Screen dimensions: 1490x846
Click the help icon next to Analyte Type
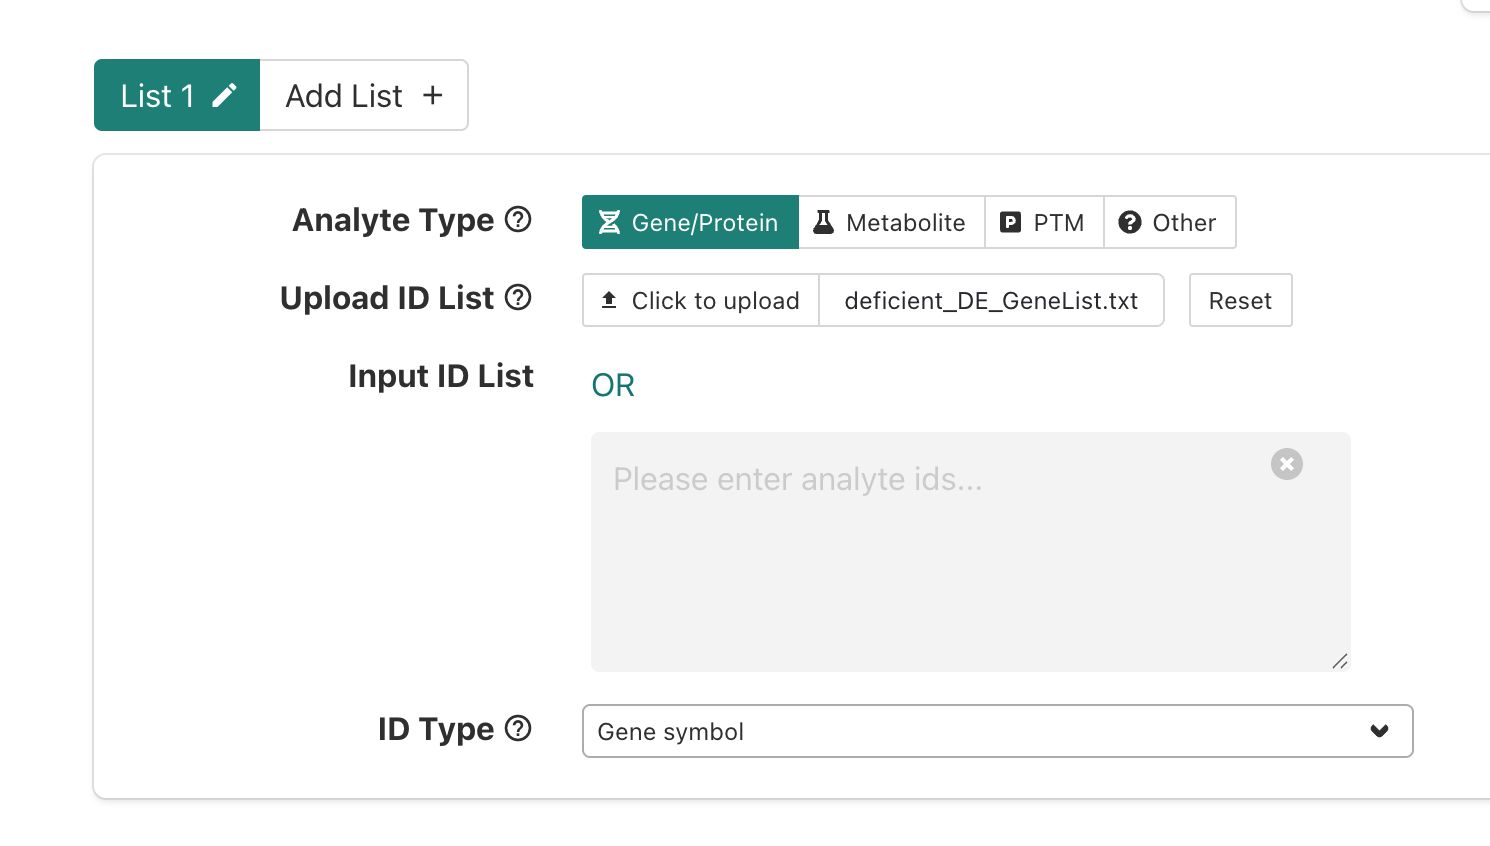518,220
